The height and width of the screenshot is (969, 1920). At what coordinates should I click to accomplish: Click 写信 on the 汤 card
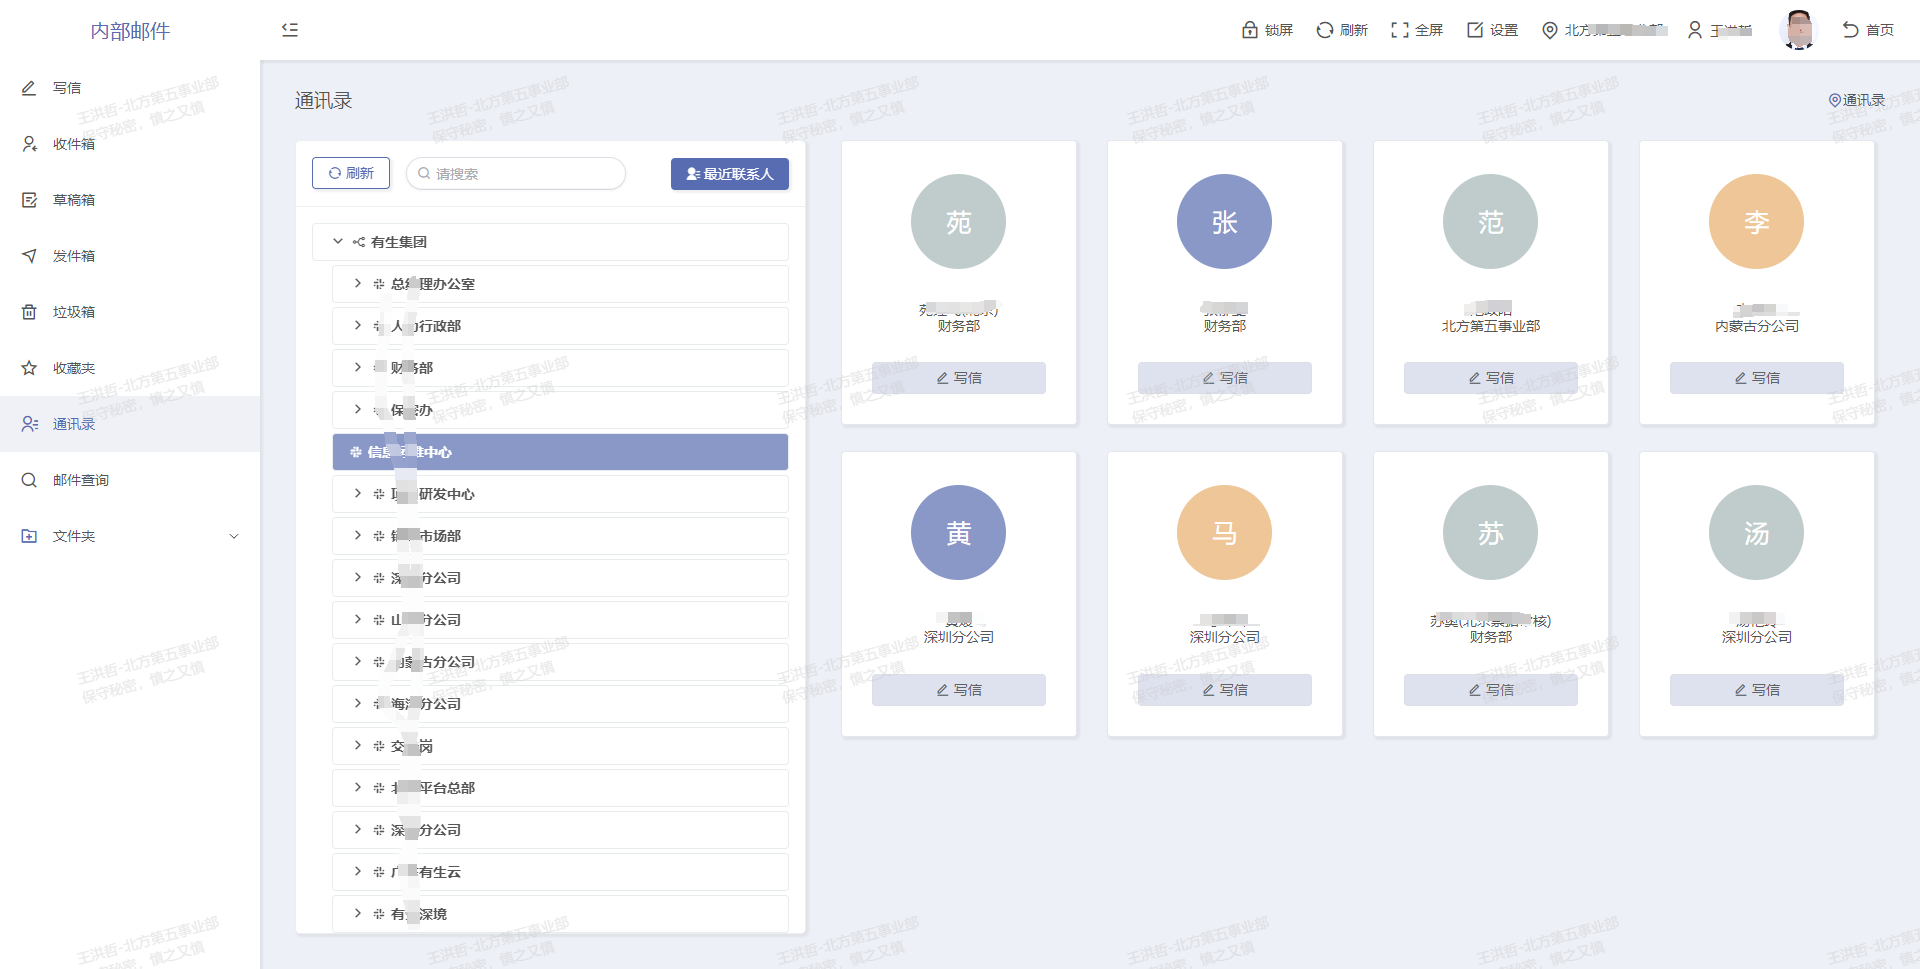(1757, 690)
